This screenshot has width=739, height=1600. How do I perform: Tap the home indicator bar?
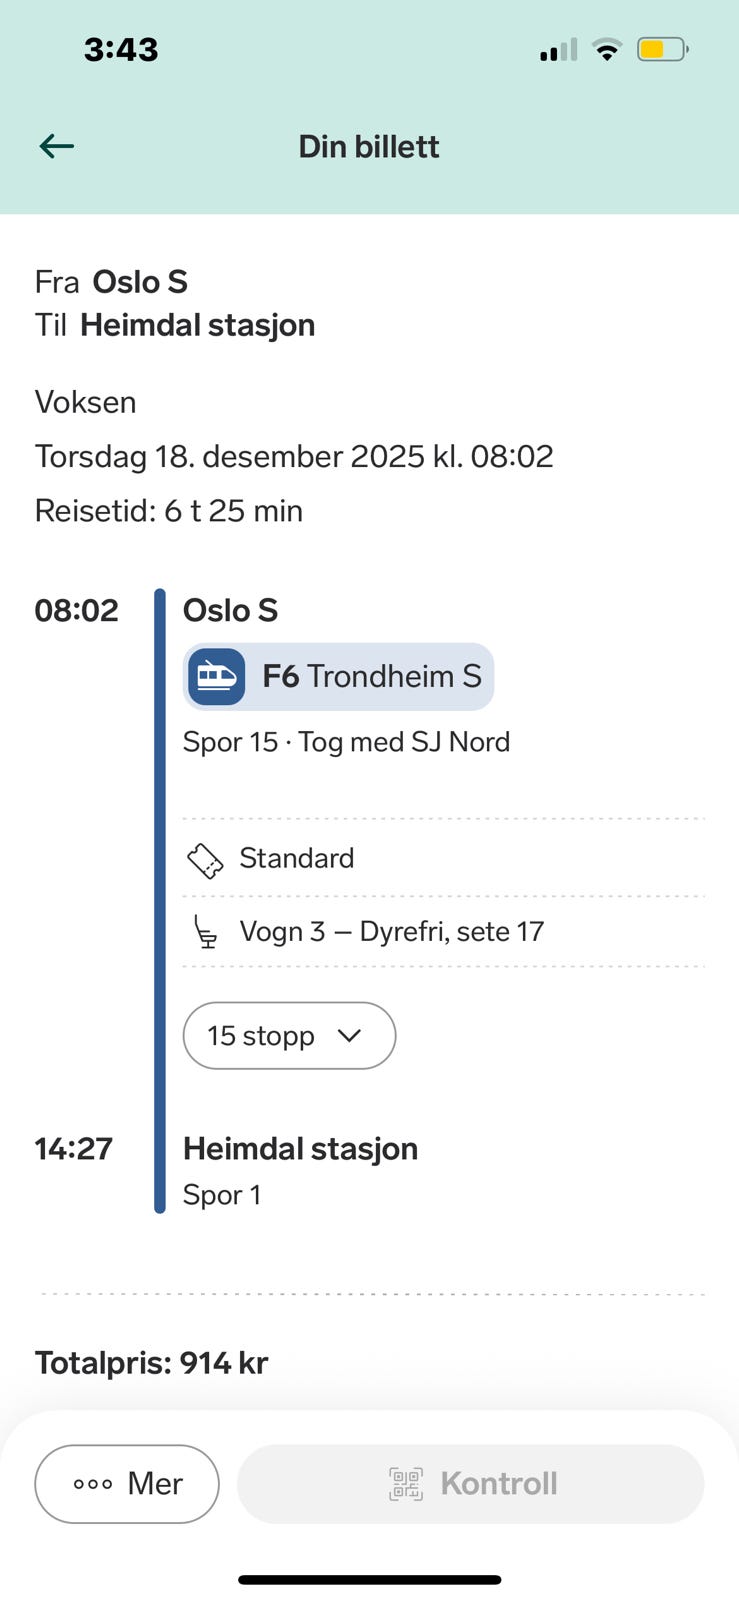pos(369,1580)
